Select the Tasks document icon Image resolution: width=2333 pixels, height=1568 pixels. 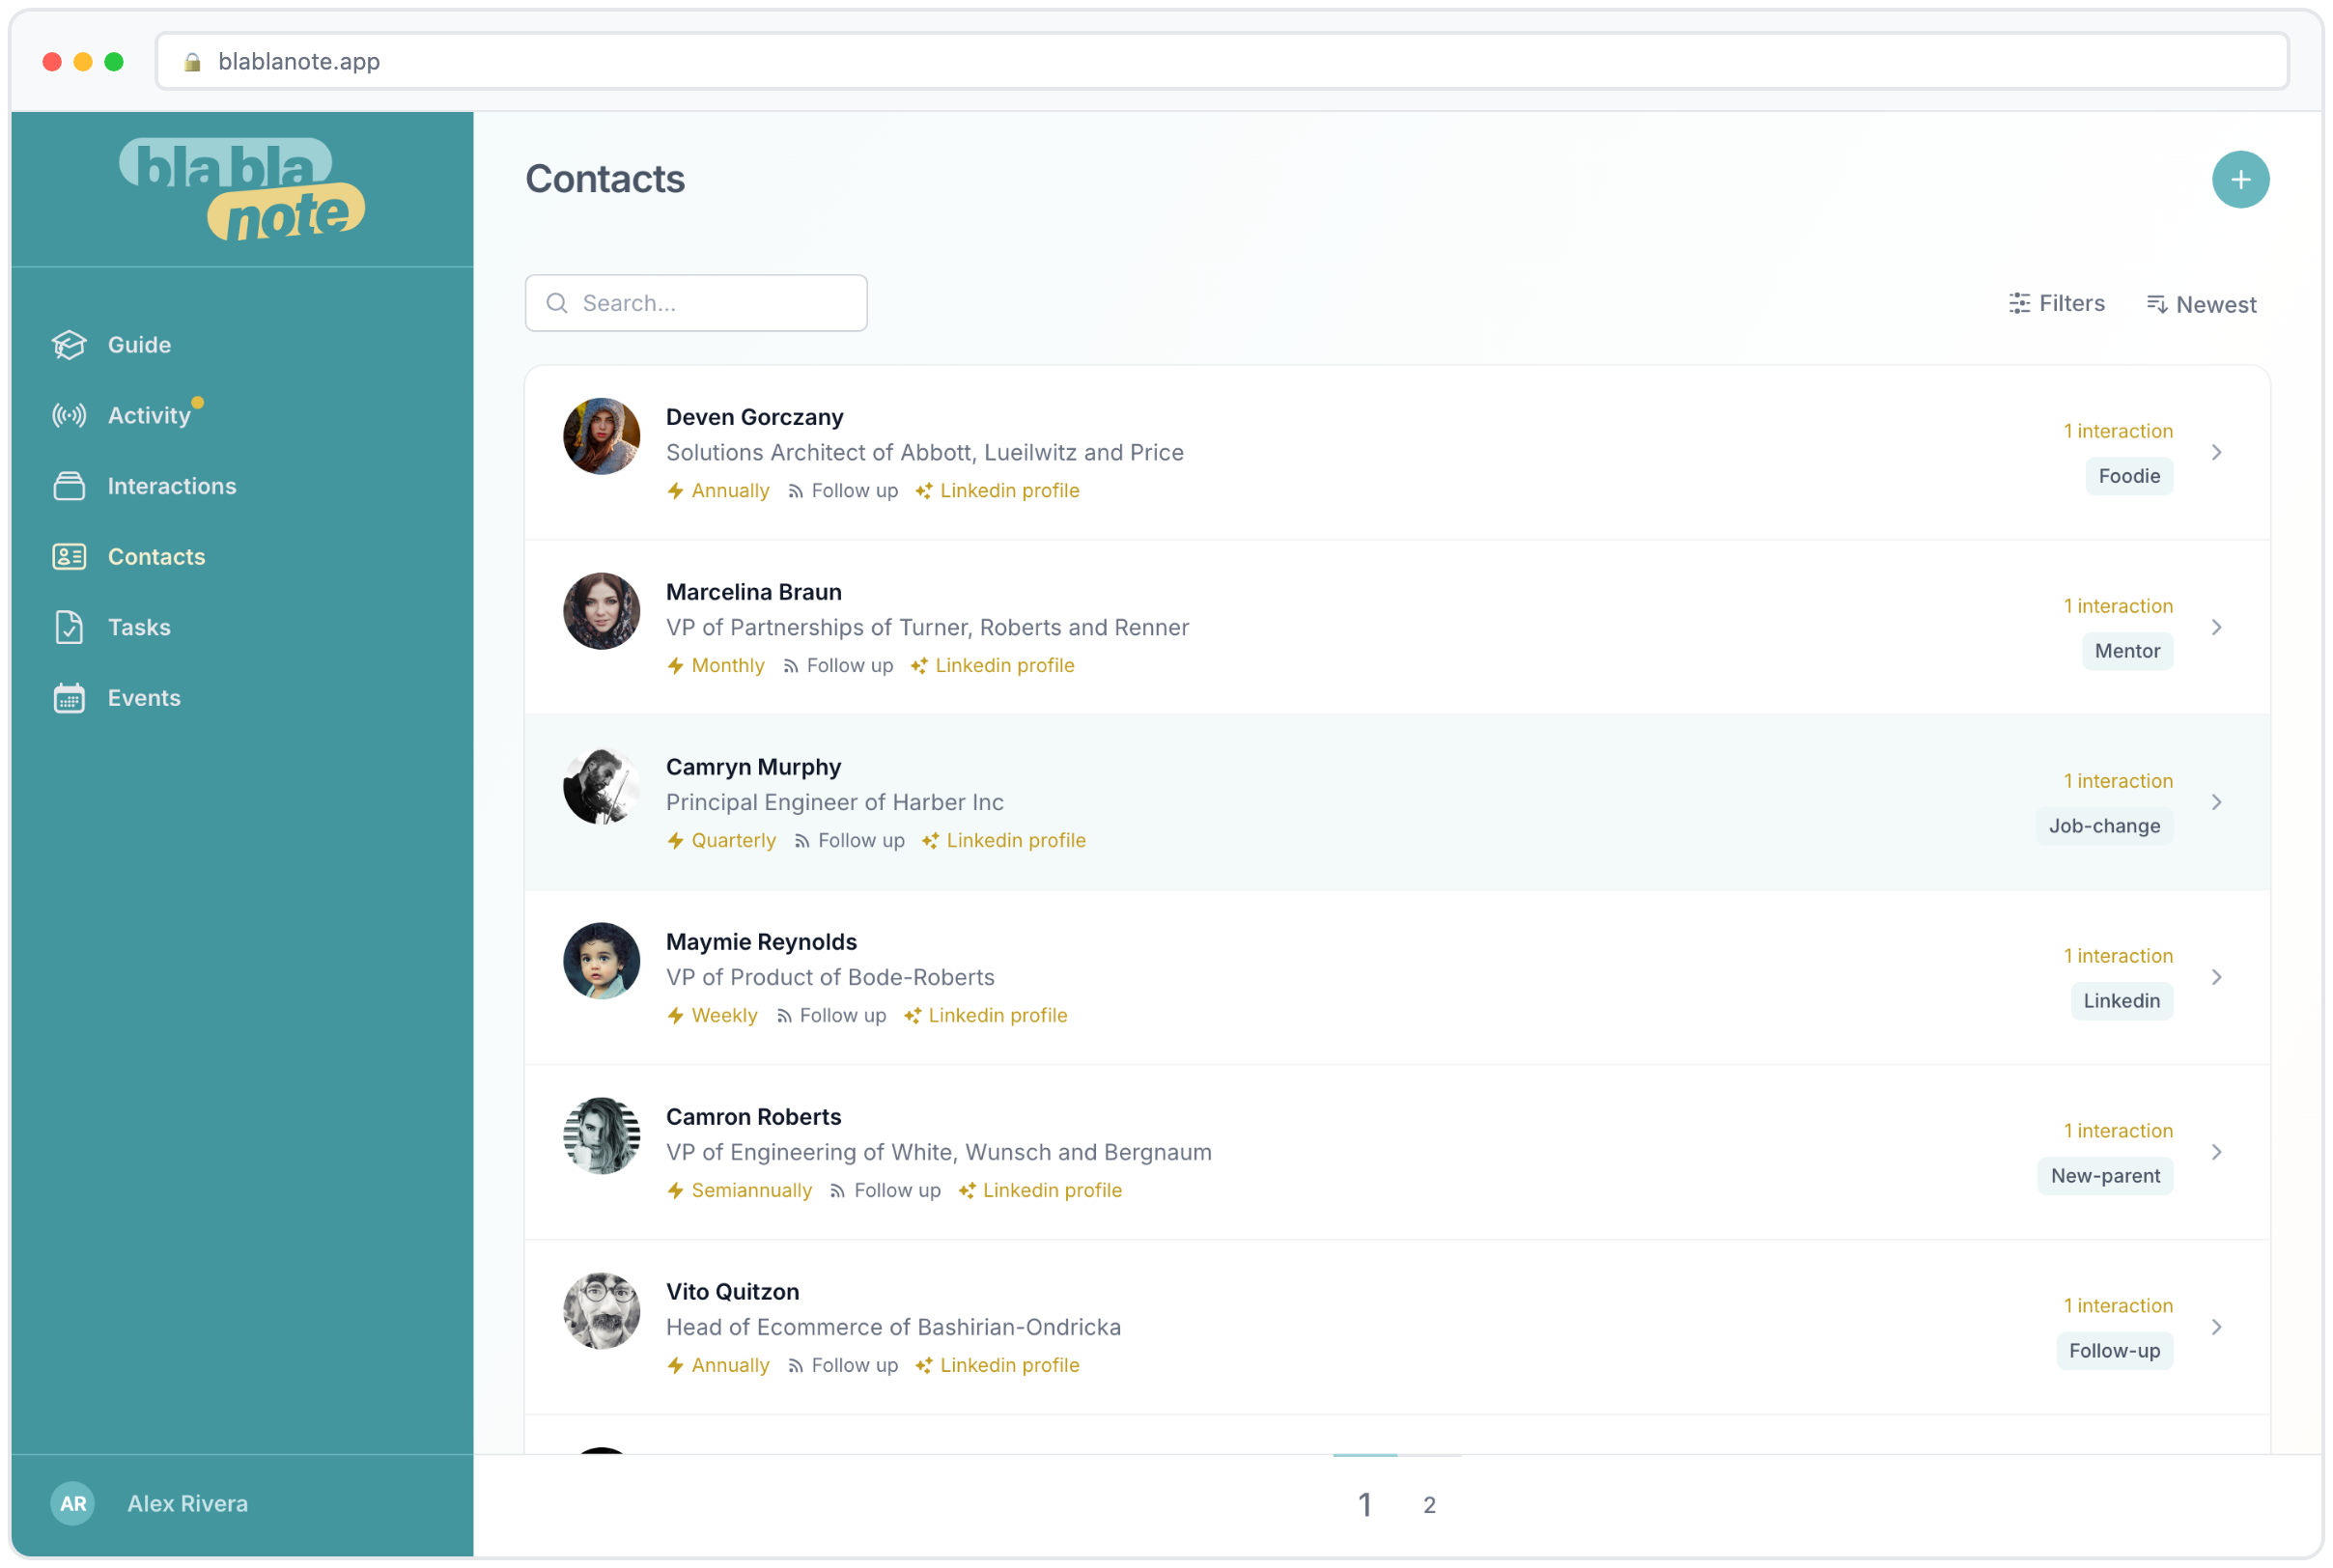tap(69, 627)
